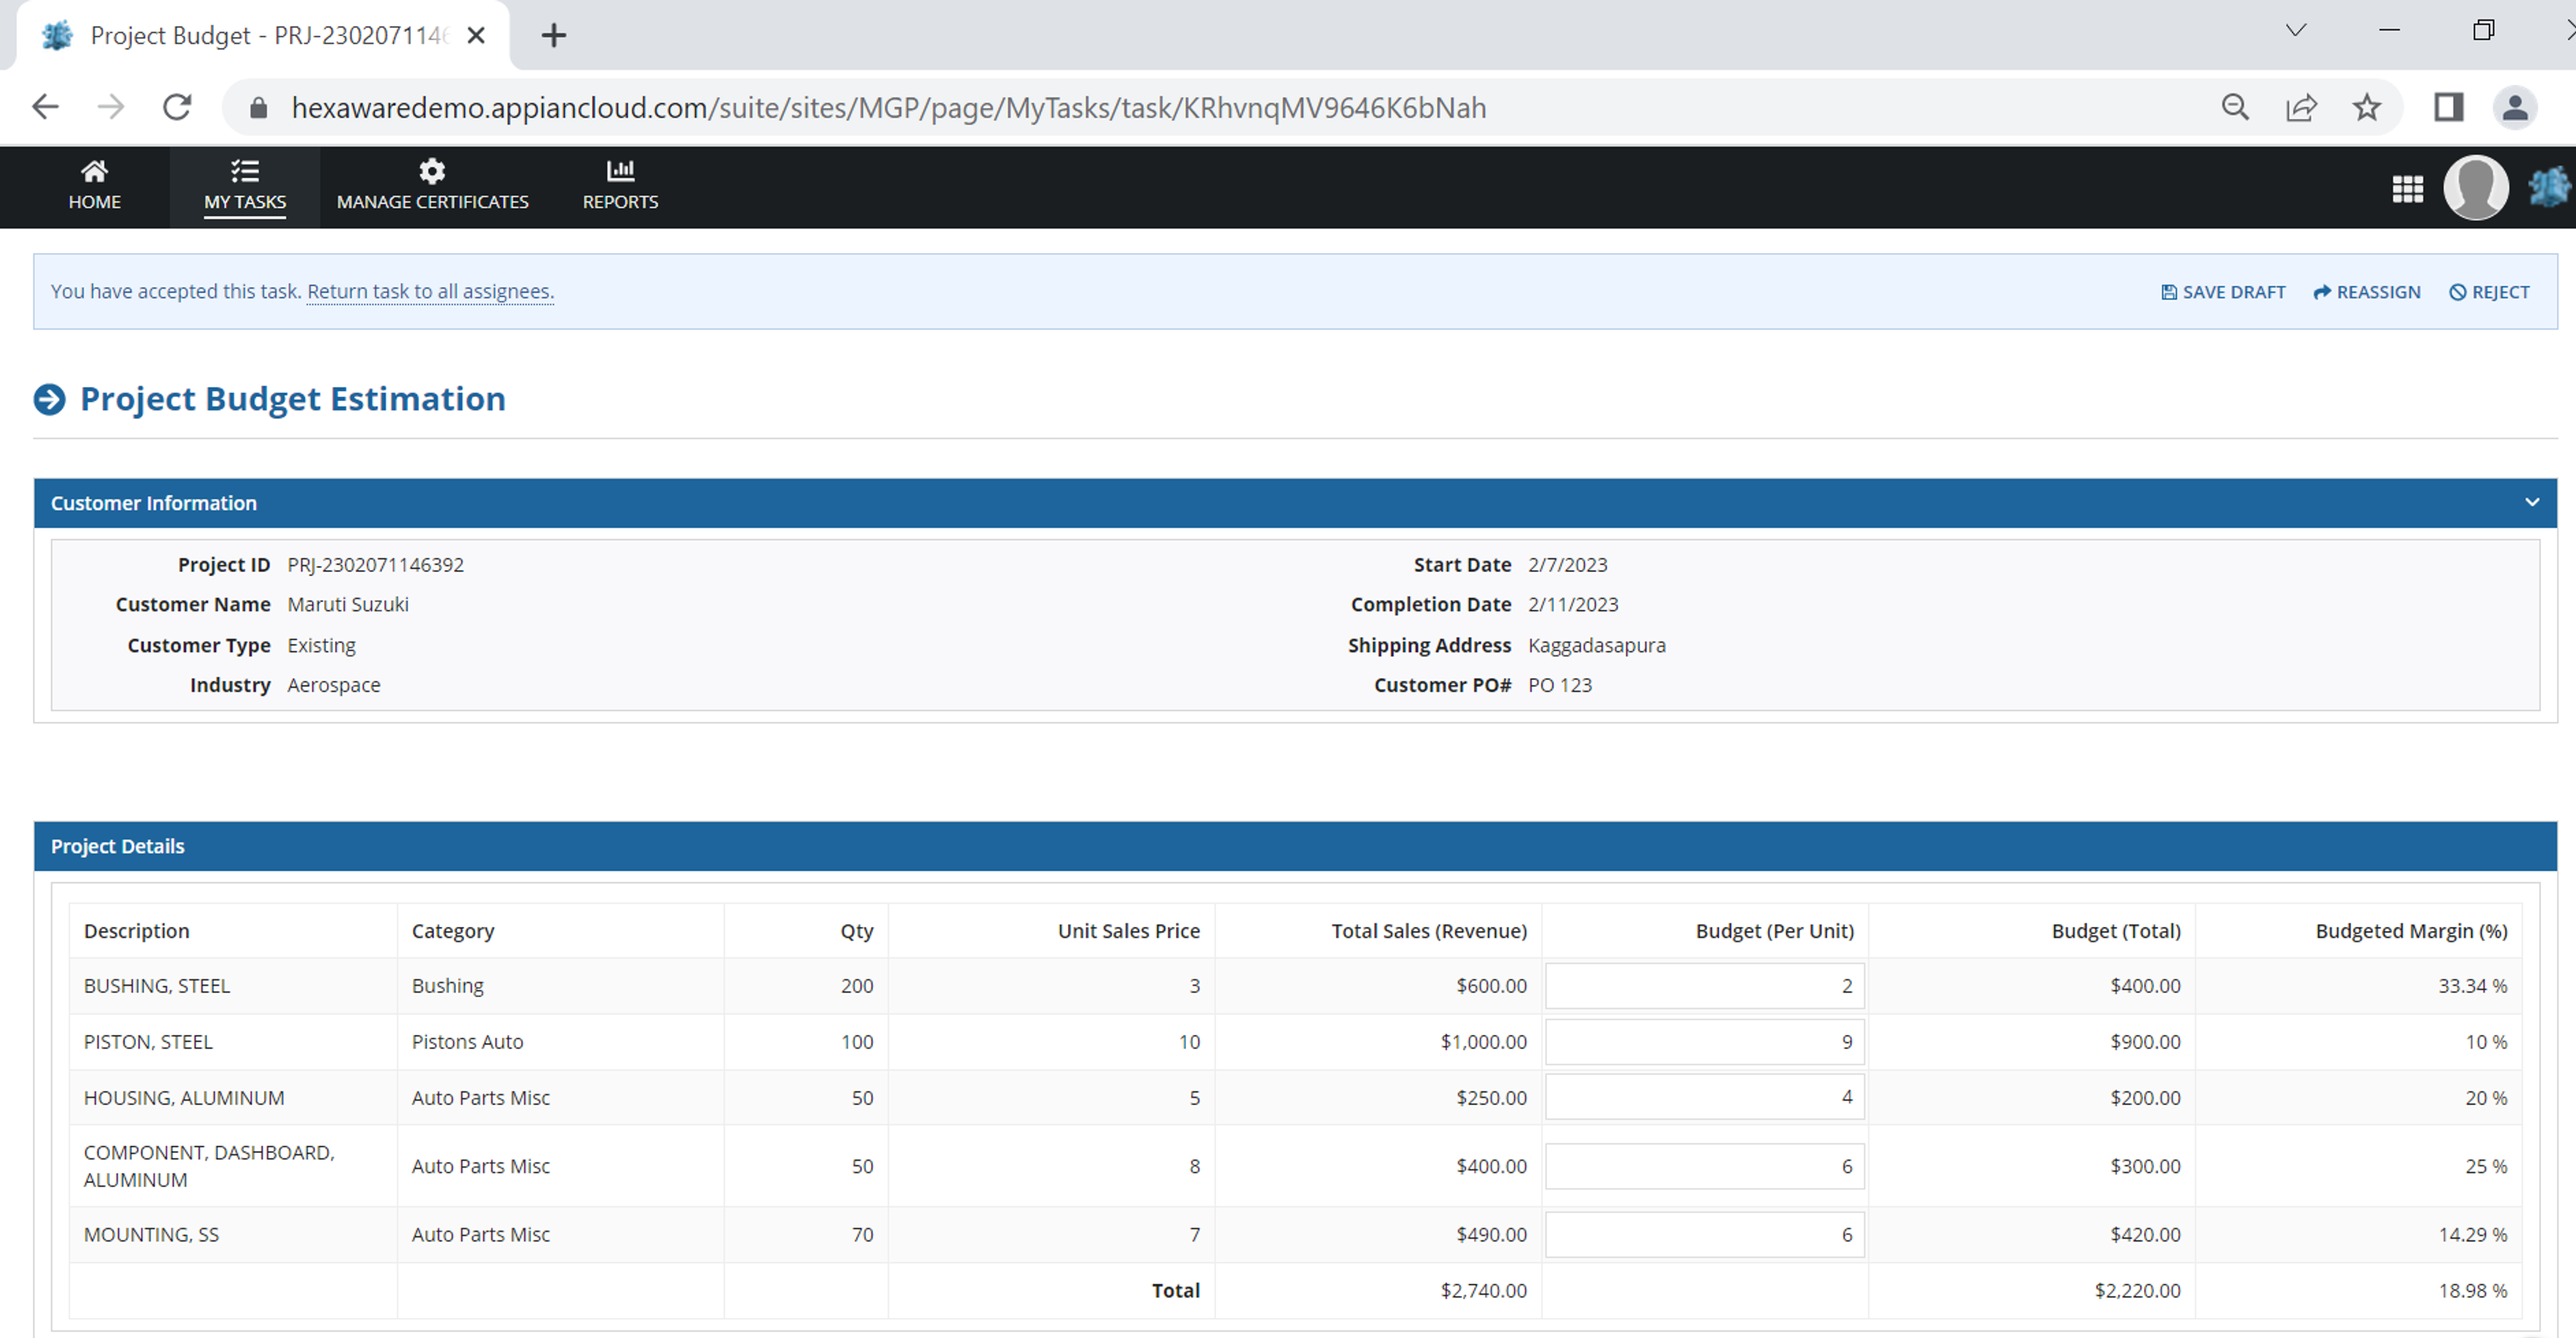
Task: Open a new browser tab
Action: pos(553,35)
